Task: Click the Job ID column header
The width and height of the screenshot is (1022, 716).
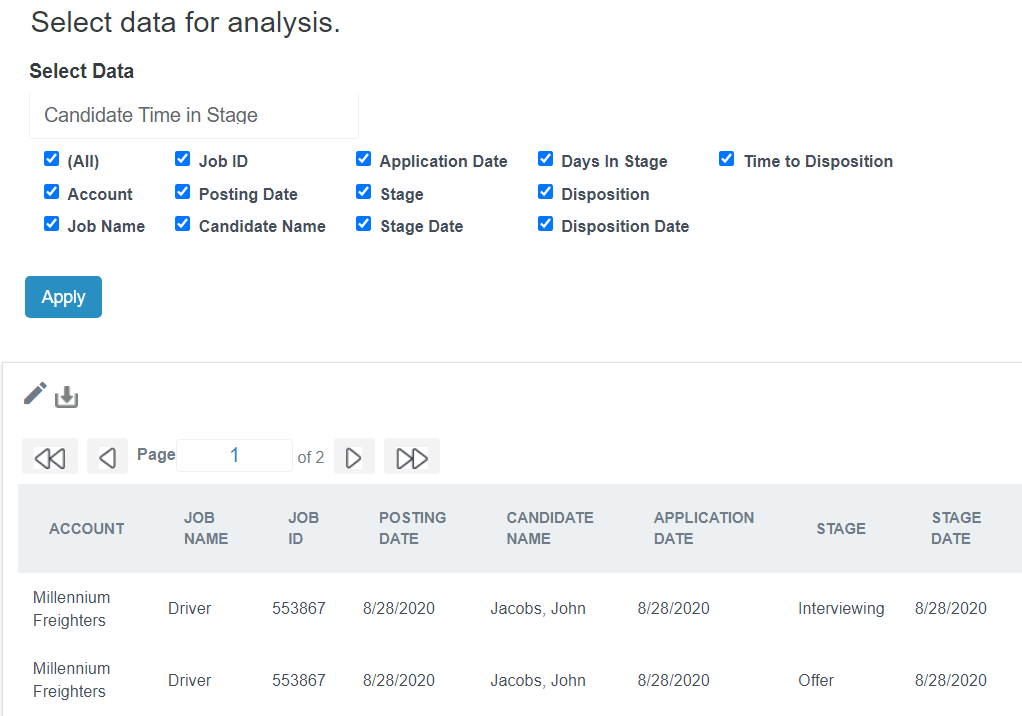Action: pyautogui.click(x=304, y=528)
